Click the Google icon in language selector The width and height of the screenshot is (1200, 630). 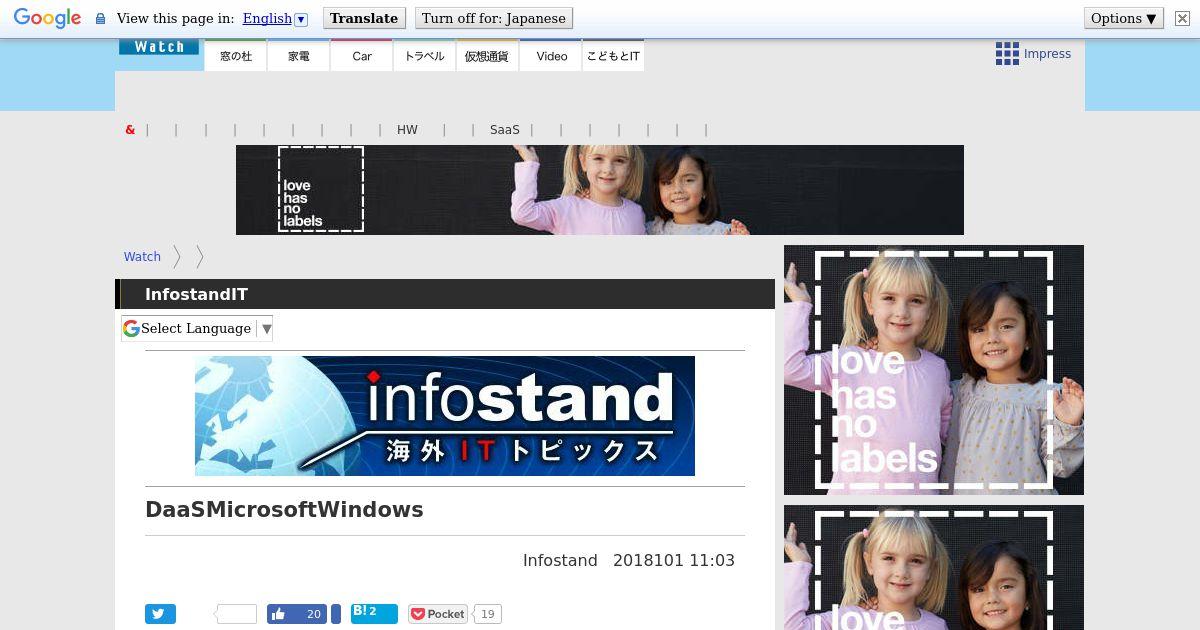(131, 328)
